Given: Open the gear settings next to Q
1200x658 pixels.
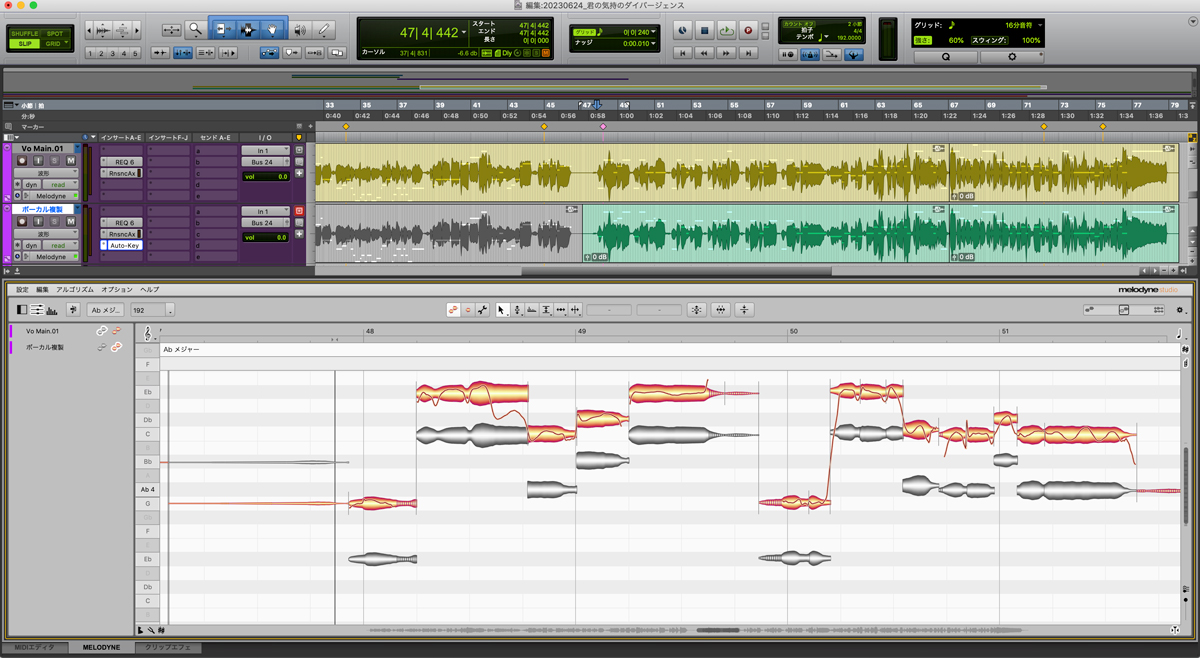Looking at the screenshot, I should click(1011, 57).
